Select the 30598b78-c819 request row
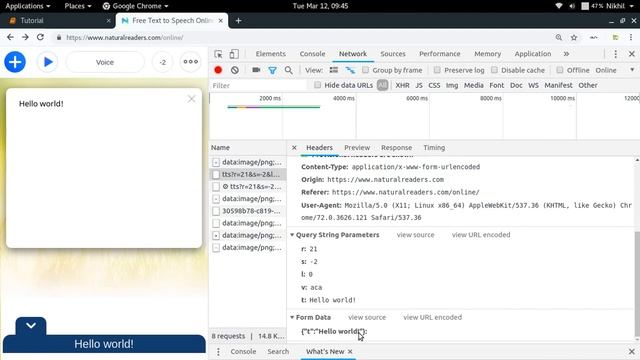 tap(248, 211)
